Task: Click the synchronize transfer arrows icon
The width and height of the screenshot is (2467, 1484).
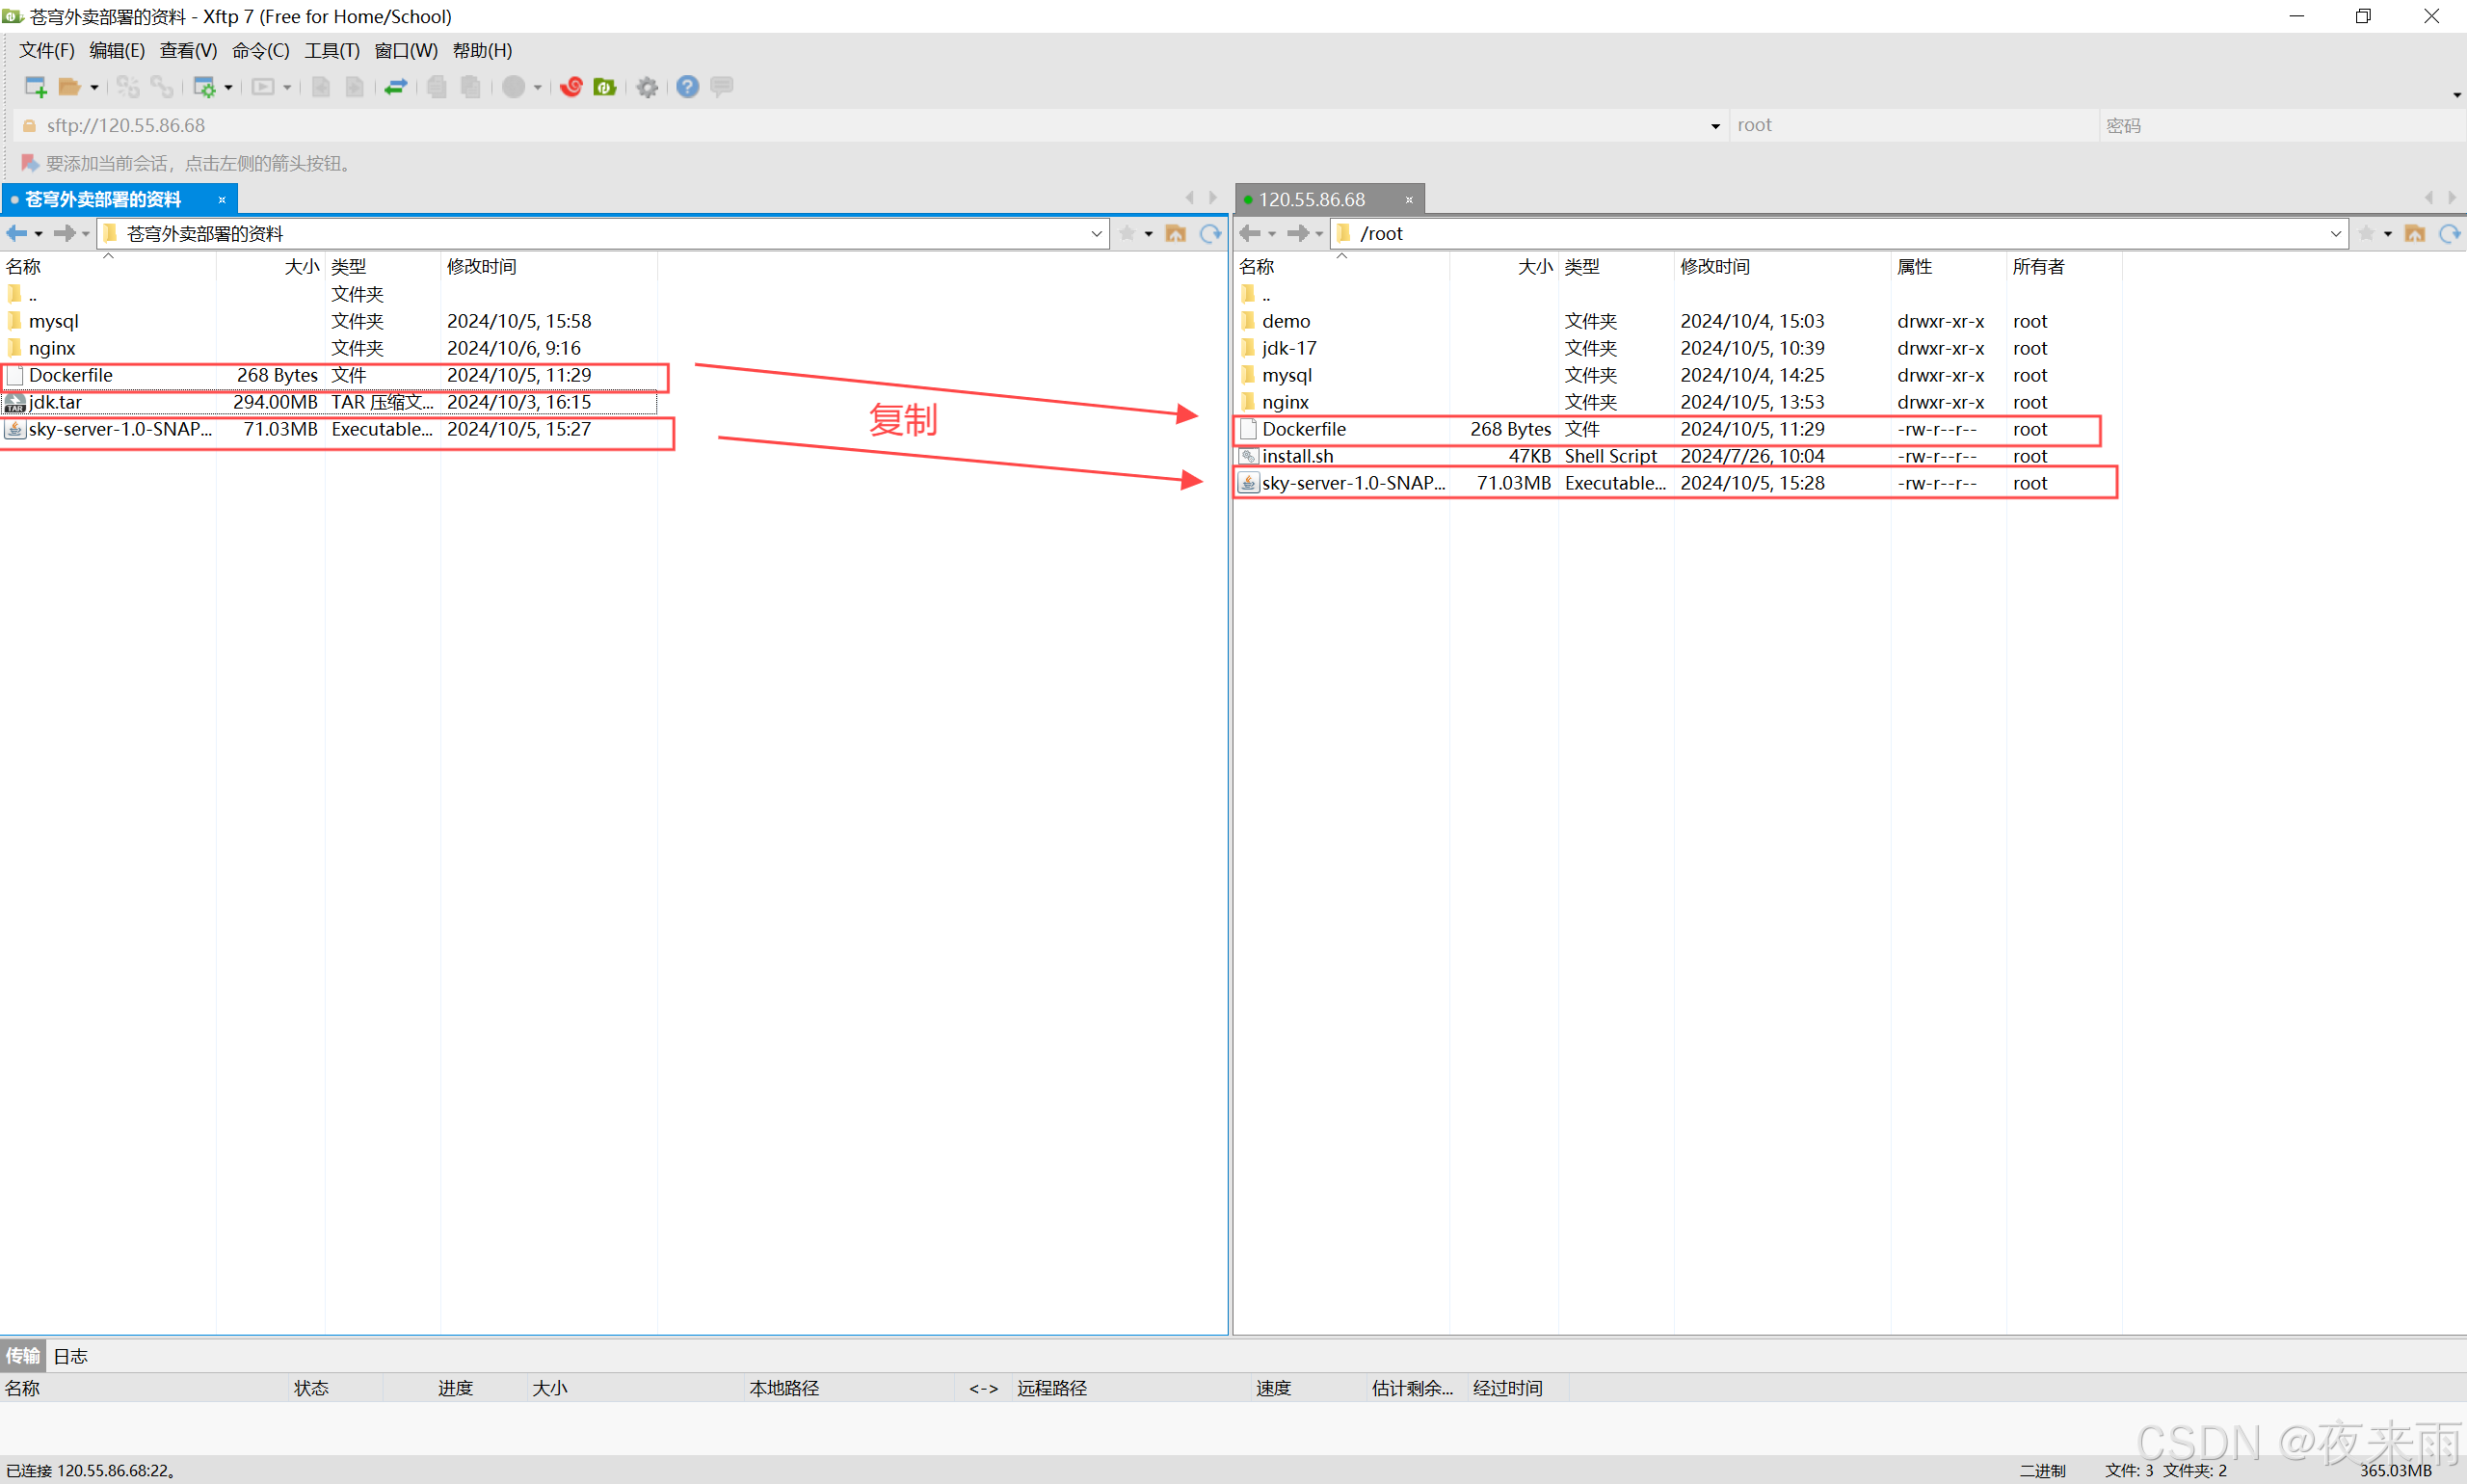Action: (395, 87)
